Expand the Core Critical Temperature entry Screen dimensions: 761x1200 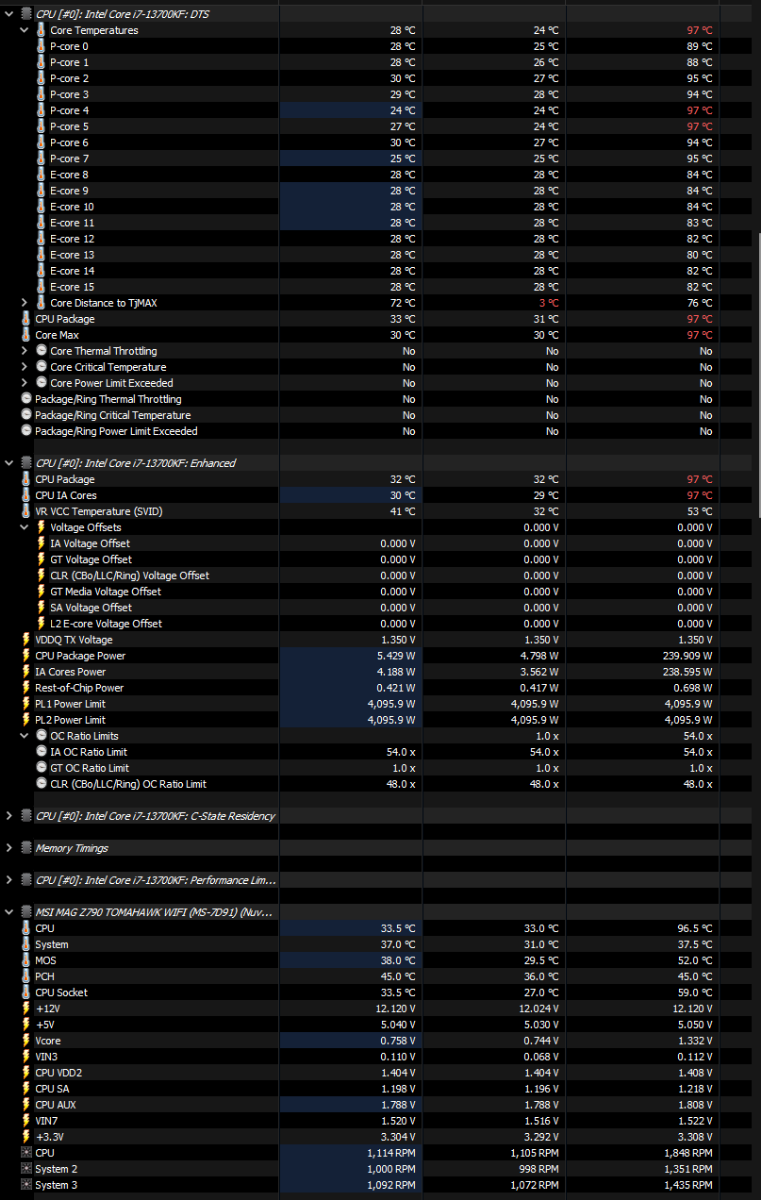pos(24,367)
